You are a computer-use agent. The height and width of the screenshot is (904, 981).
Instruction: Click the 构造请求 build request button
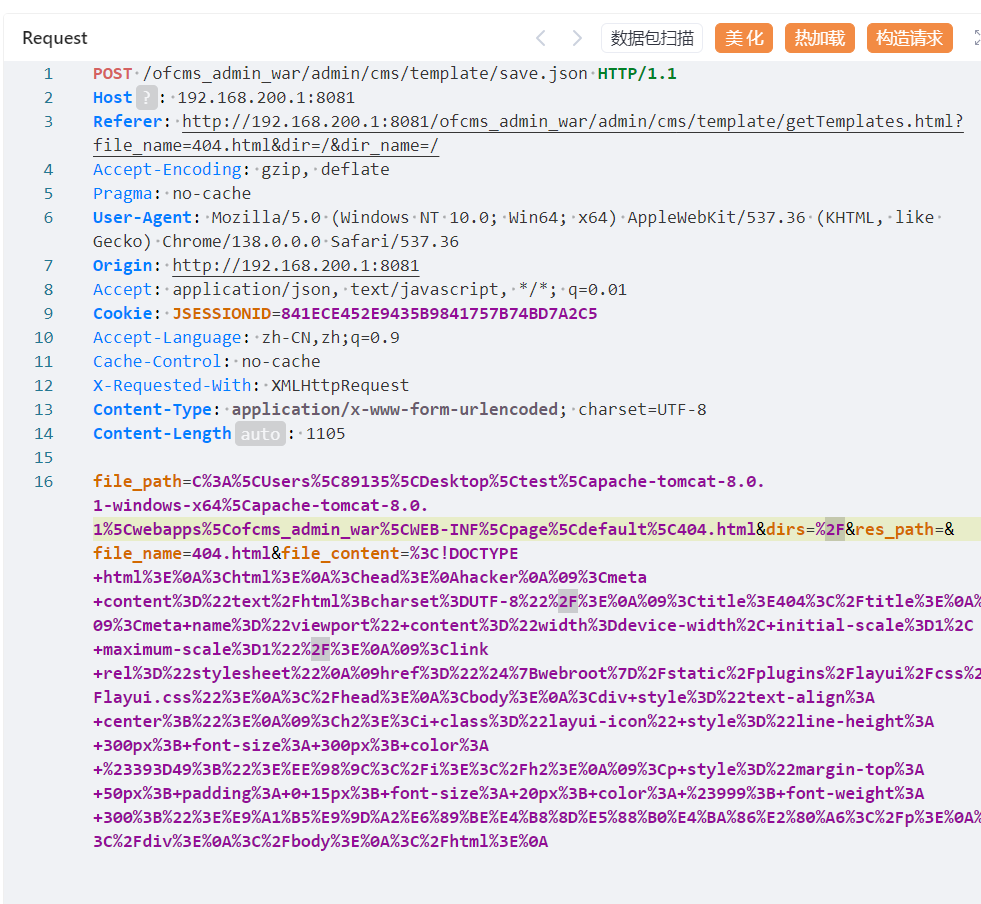click(x=909, y=38)
